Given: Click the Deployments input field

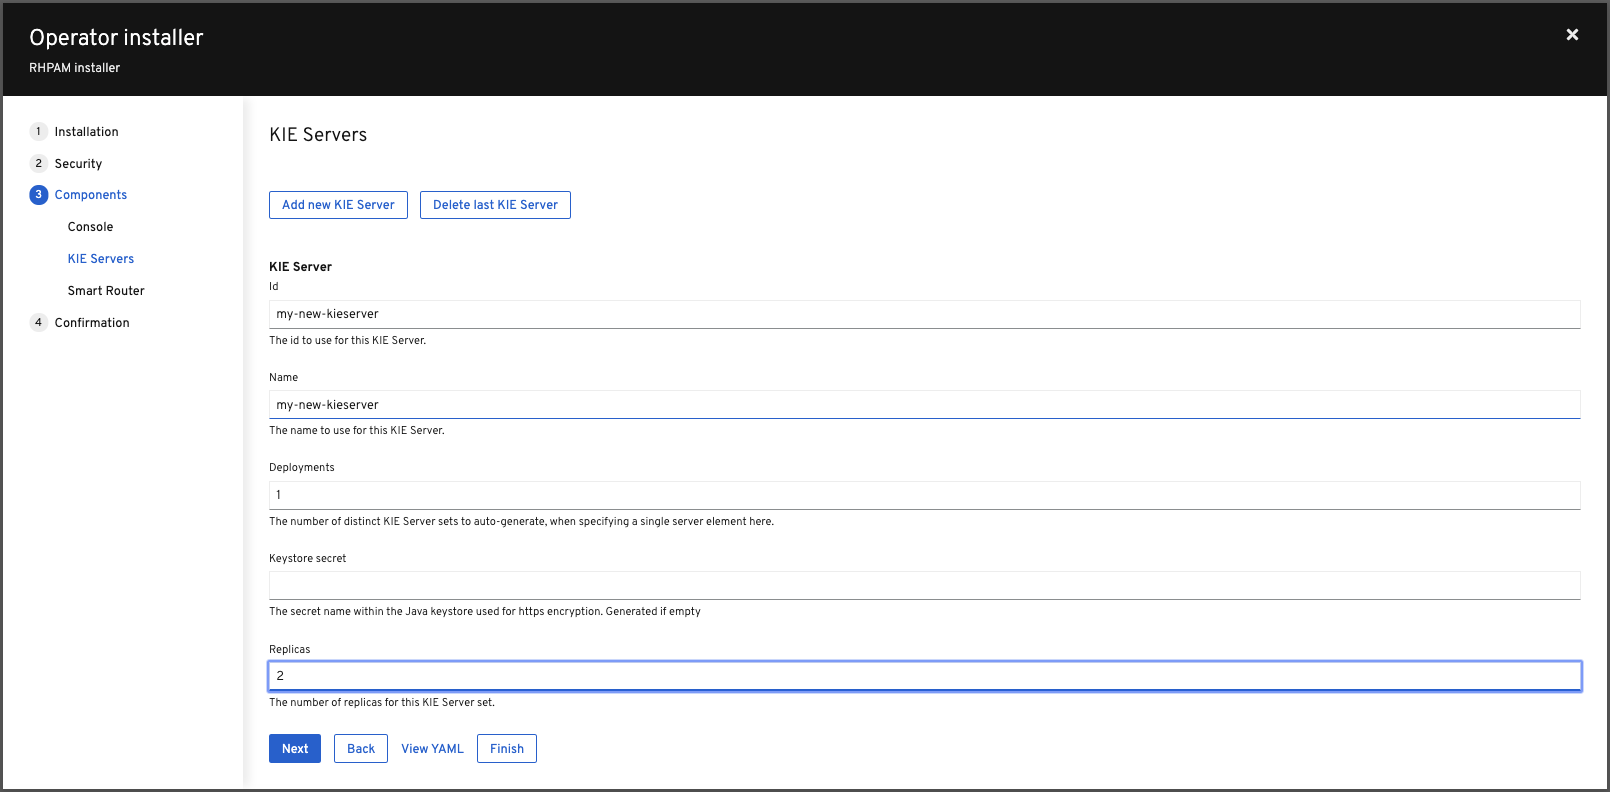Looking at the screenshot, I should (924, 495).
